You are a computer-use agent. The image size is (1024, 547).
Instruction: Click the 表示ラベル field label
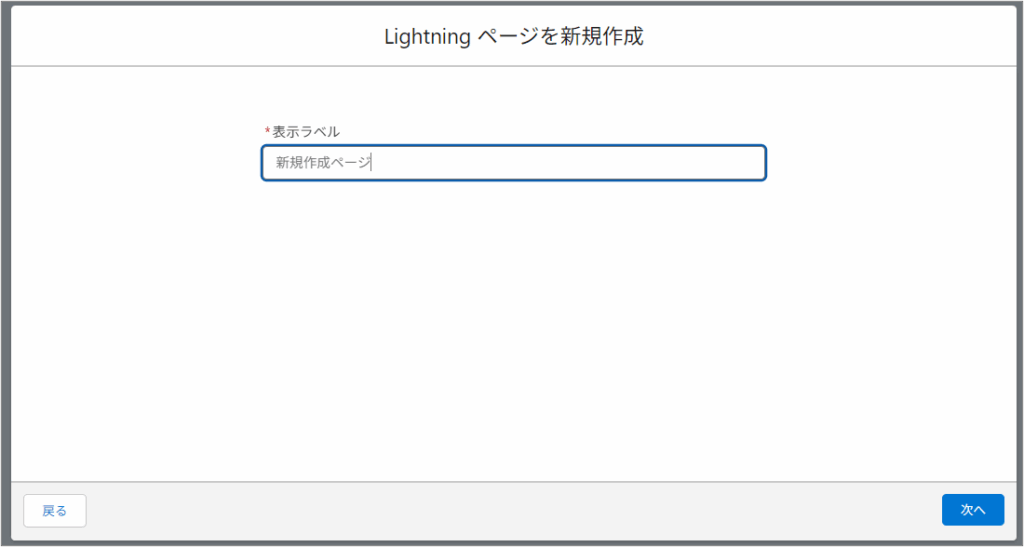(x=306, y=132)
